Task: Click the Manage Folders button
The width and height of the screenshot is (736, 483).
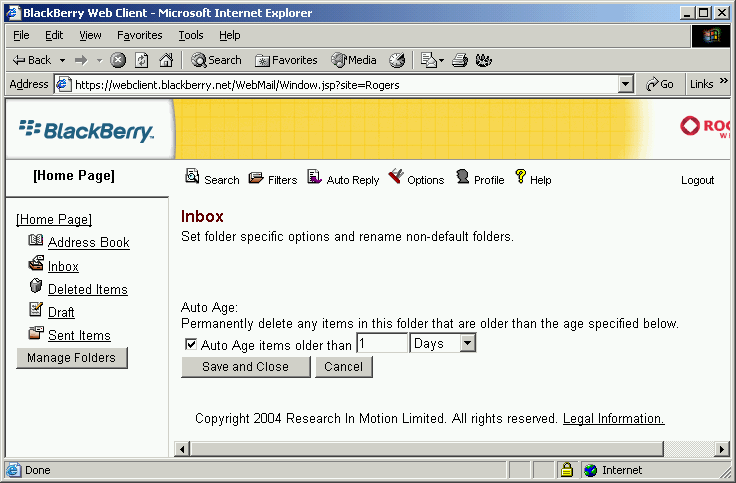Action: point(71,358)
